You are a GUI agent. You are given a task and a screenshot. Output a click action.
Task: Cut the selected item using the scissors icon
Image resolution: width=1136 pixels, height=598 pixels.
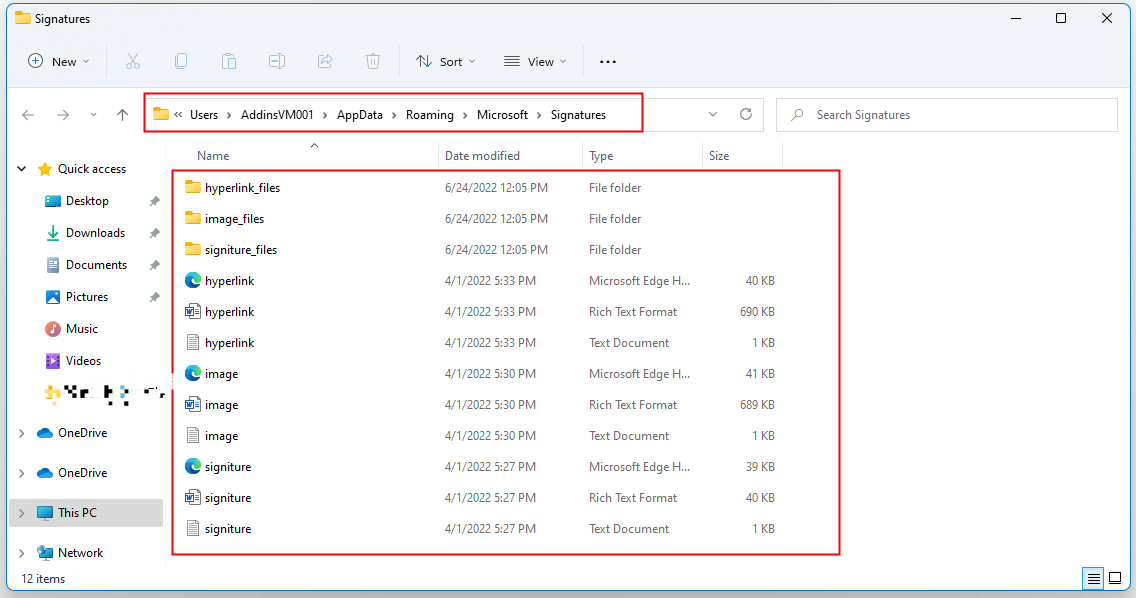(133, 61)
